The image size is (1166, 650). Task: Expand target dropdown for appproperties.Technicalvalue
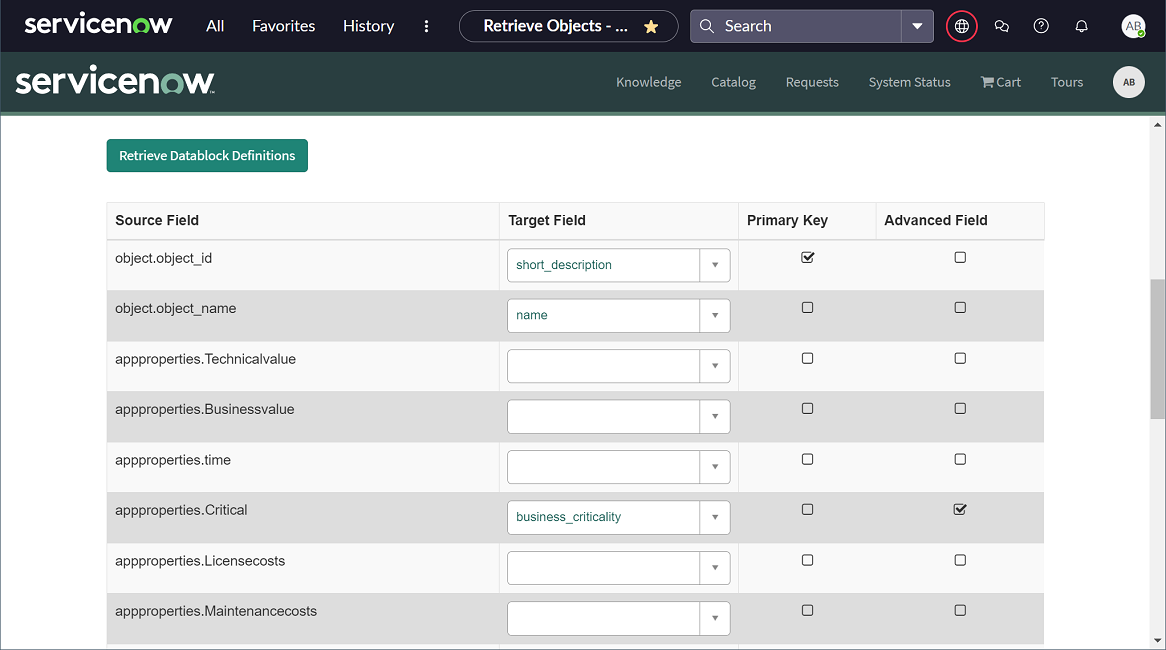[x=715, y=366]
